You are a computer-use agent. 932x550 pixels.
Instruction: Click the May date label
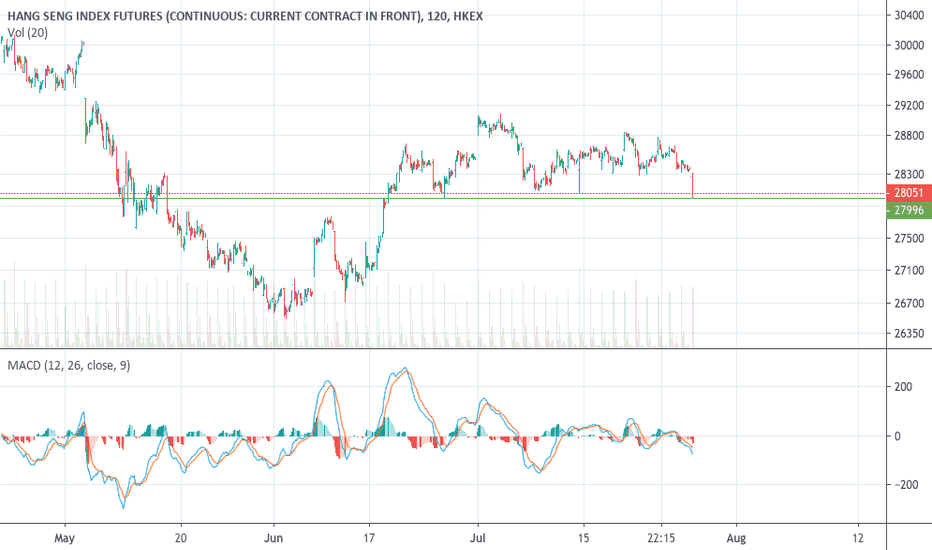click(64, 538)
